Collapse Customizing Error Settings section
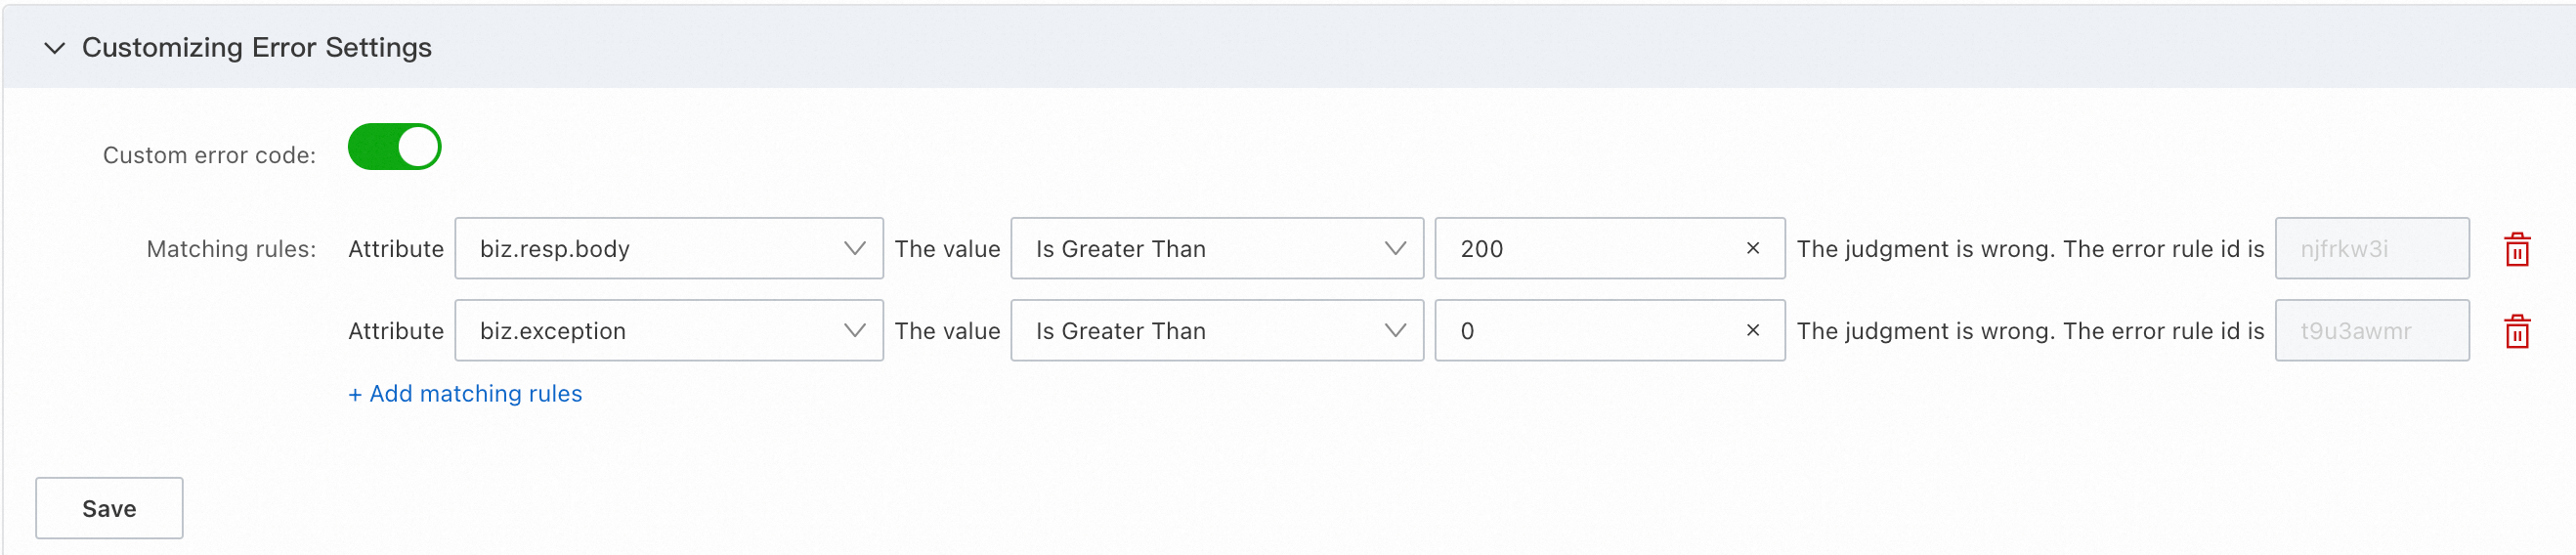The height and width of the screenshot is (555, 2576). (55, 47)
